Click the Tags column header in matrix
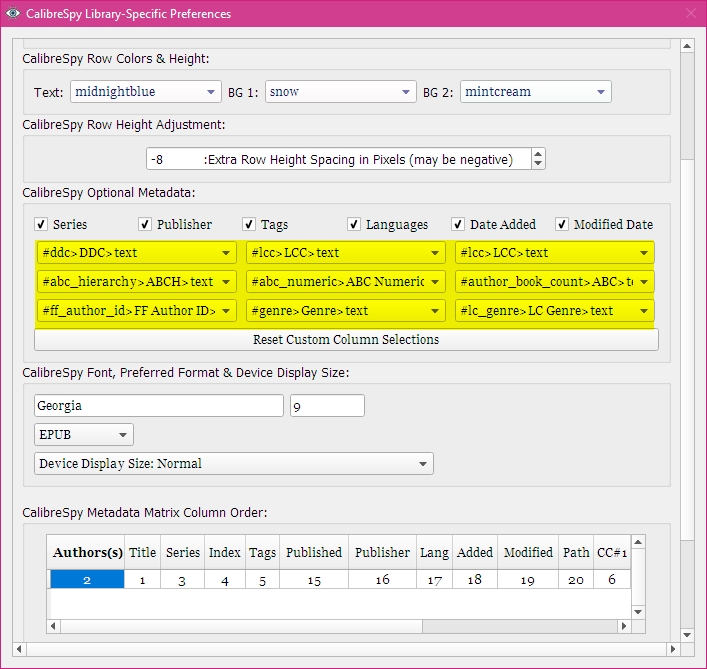 coord(262,552)
